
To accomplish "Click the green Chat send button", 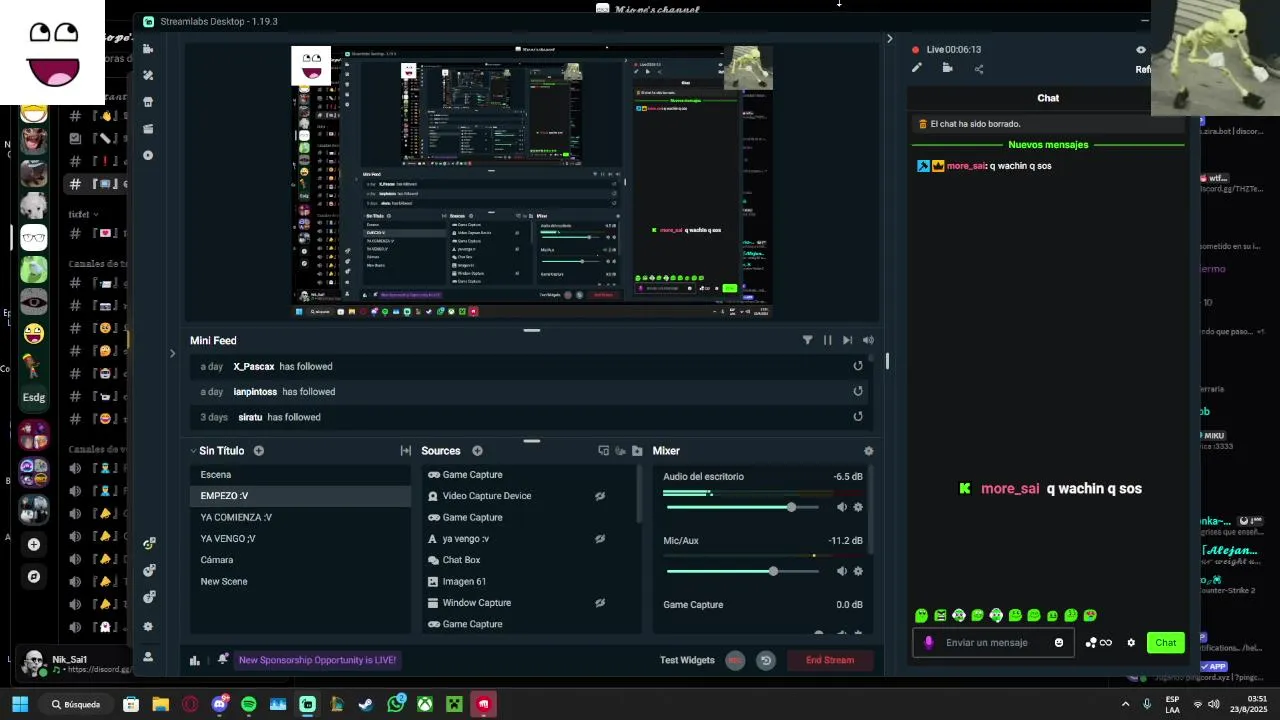I will (1166, 643).
